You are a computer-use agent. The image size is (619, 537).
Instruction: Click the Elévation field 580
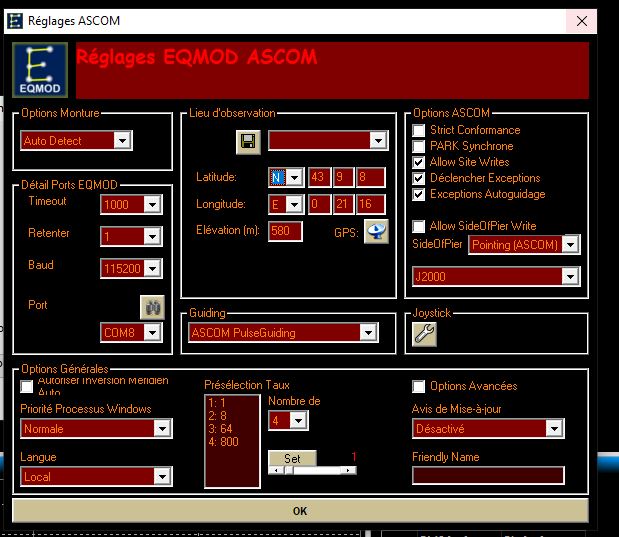[x=285, y=231]
